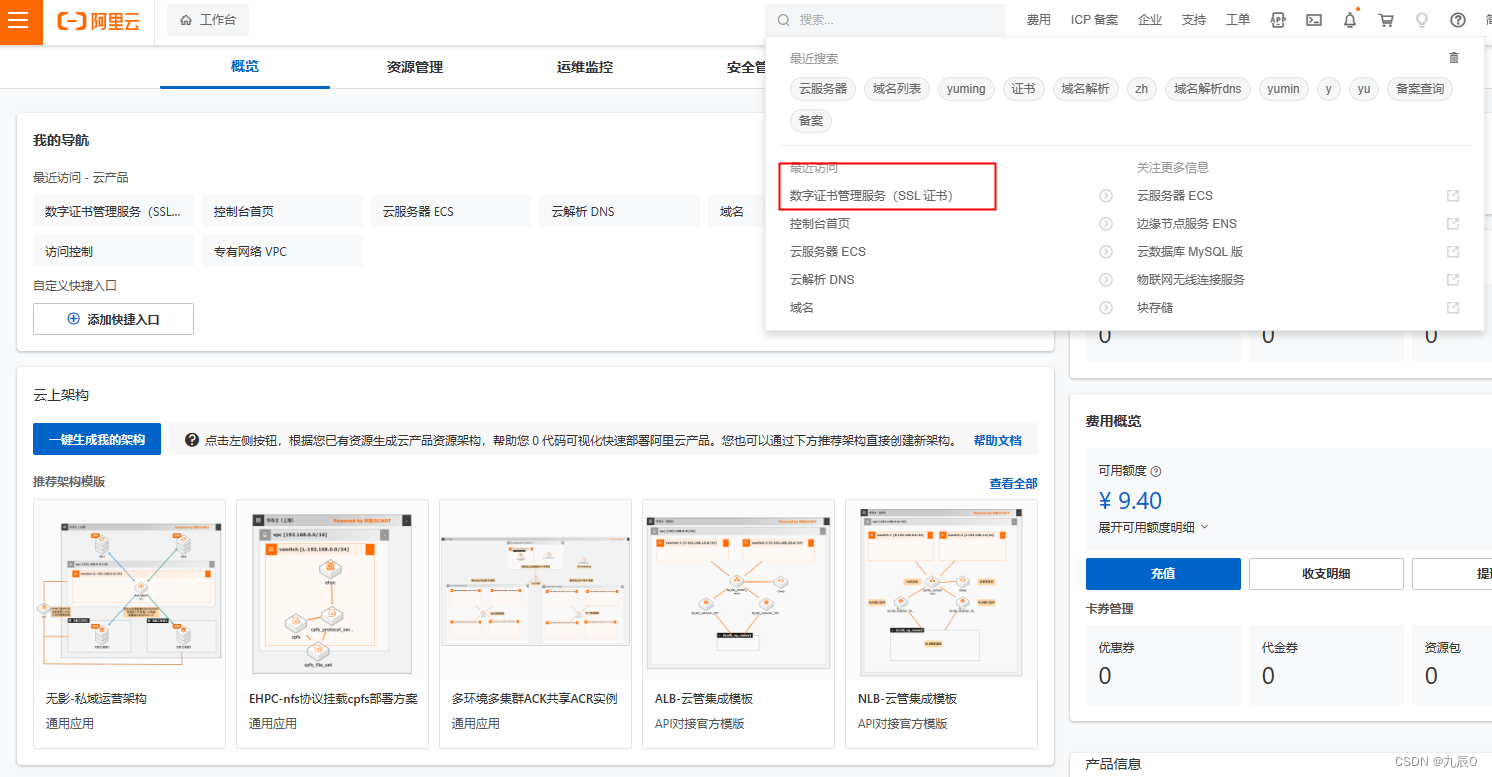
Task: Click arrow icon beside 控制台首页 recent entry
Action: (1106, 224)
